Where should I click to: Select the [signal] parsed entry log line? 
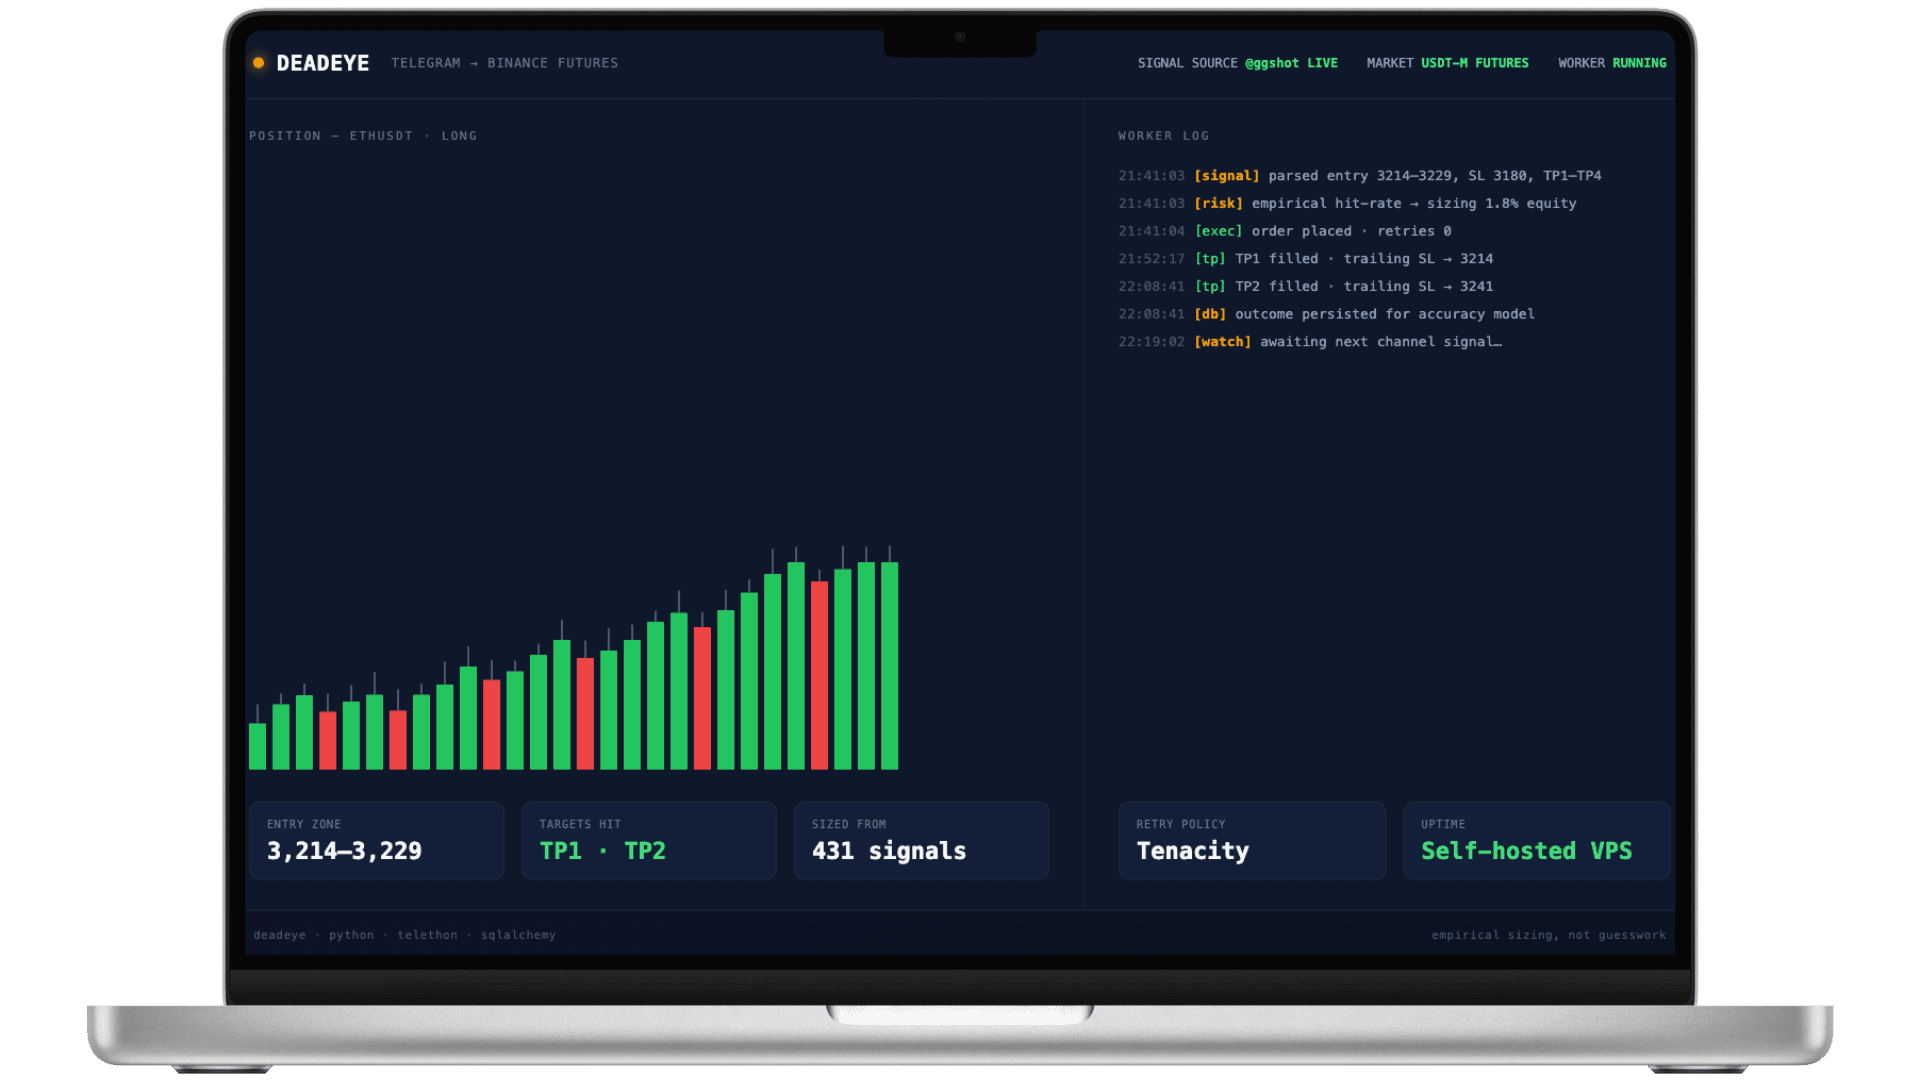click(x=1359, y=176)
